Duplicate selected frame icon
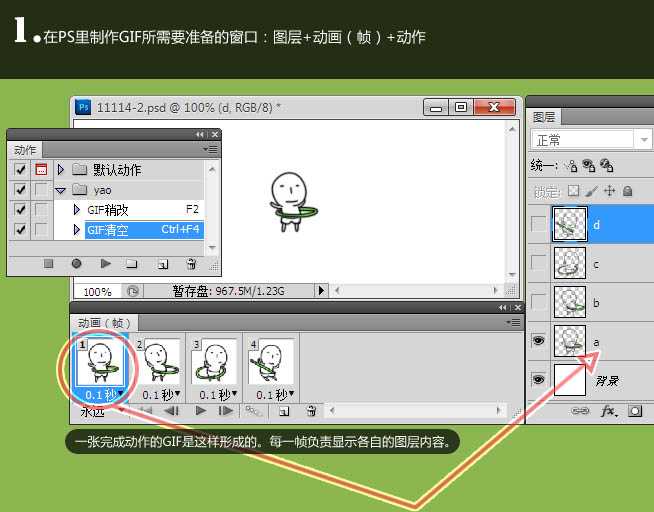654x512 pixels. coord(284,411)
